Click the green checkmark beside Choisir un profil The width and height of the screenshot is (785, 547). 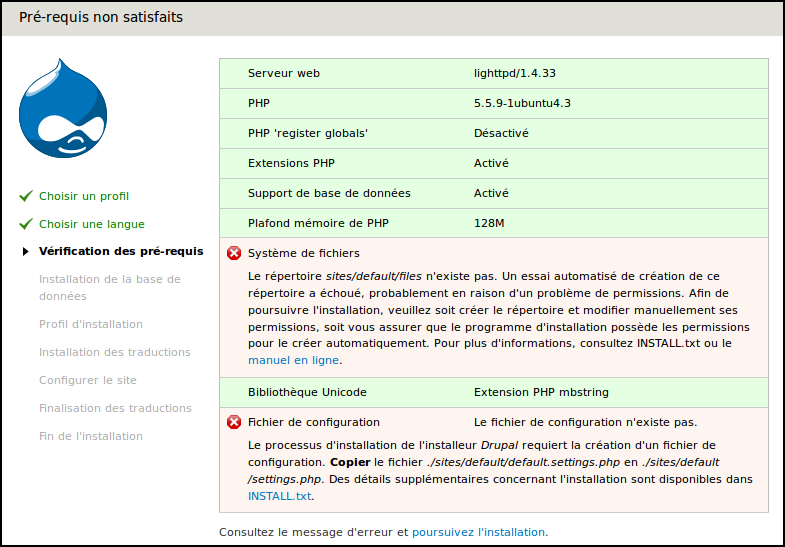(26, 196)
